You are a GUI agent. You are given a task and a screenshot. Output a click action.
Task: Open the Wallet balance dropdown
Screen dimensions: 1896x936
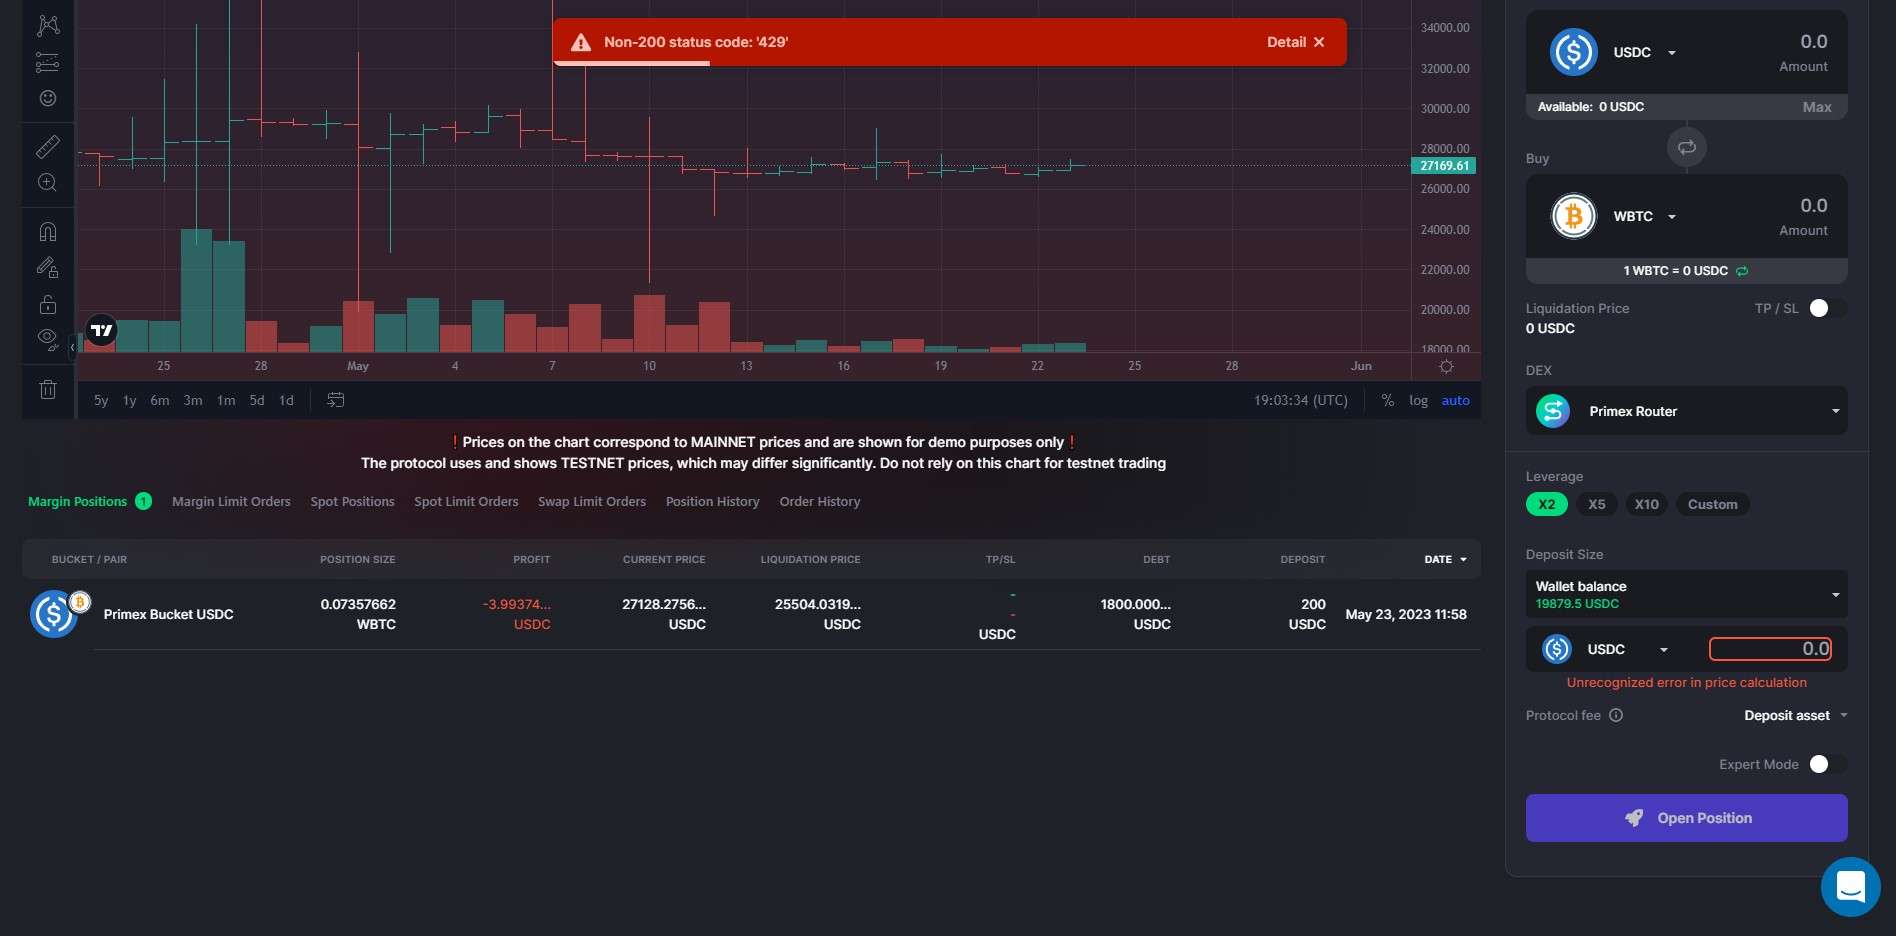point(1687,594)
